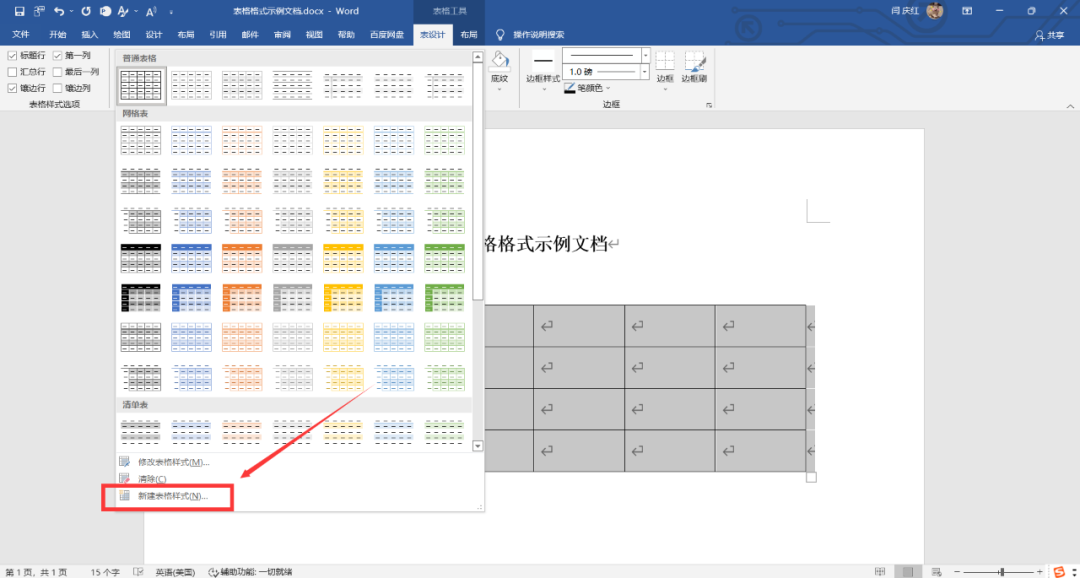Open the 文件 (File) tab
Screen dimensions: 1080x578
[x=21, y=34]
